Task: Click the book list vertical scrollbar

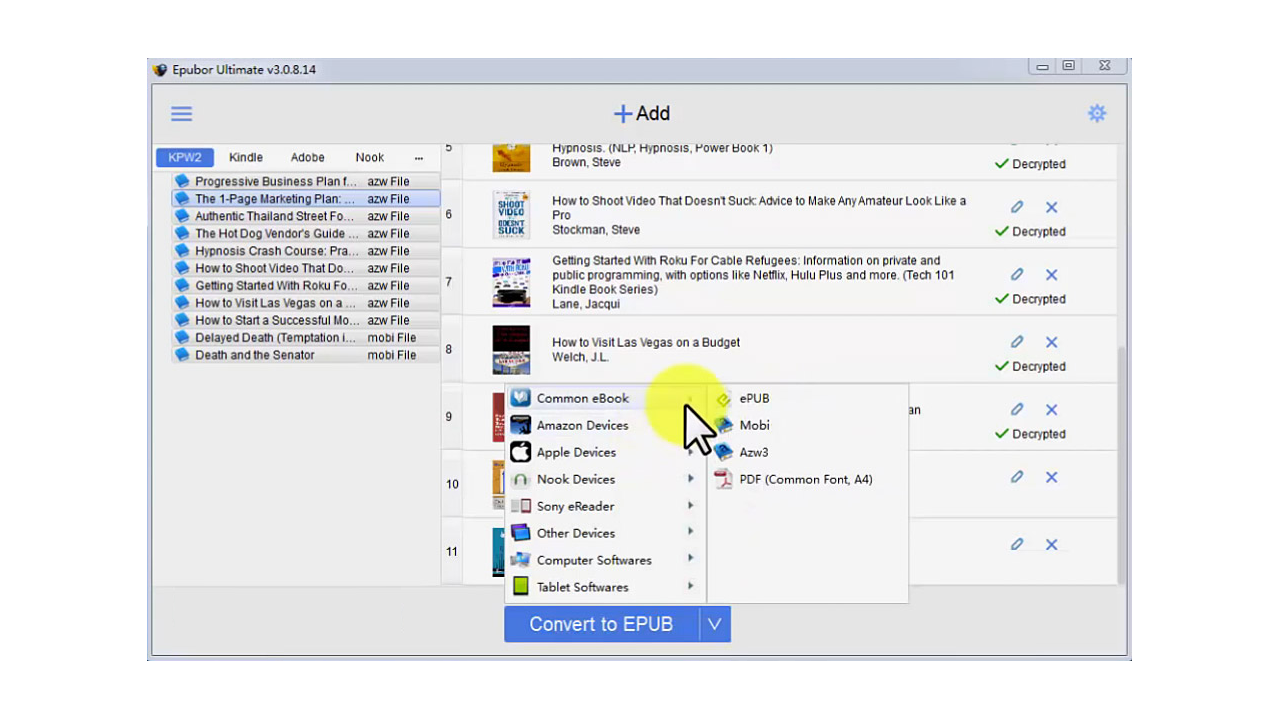Action: [x=1123, y=465]
